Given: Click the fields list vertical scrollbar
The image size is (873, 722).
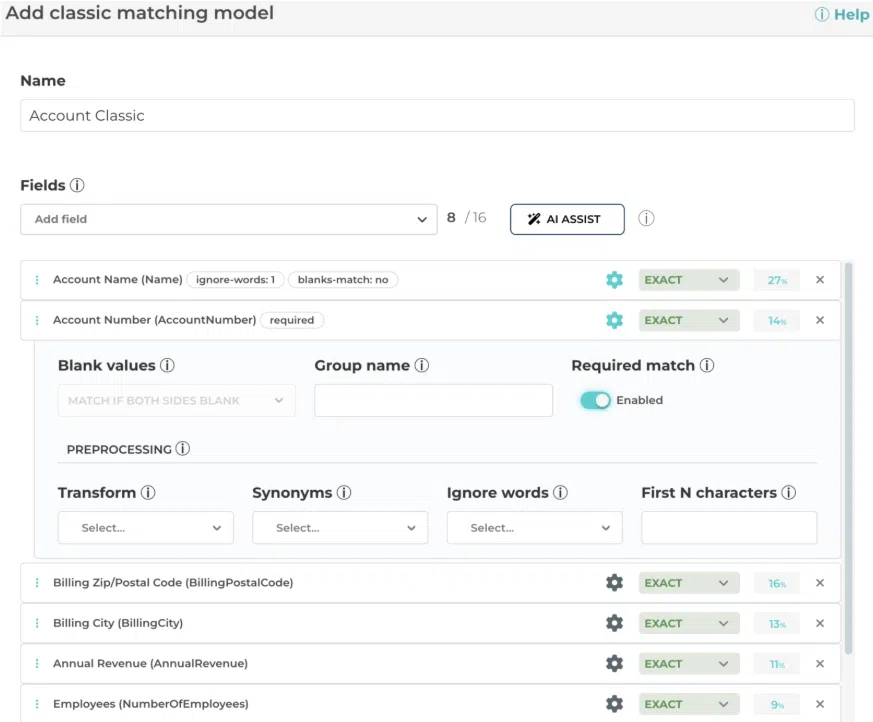Looking at the screenshot, I should point(849,459).
